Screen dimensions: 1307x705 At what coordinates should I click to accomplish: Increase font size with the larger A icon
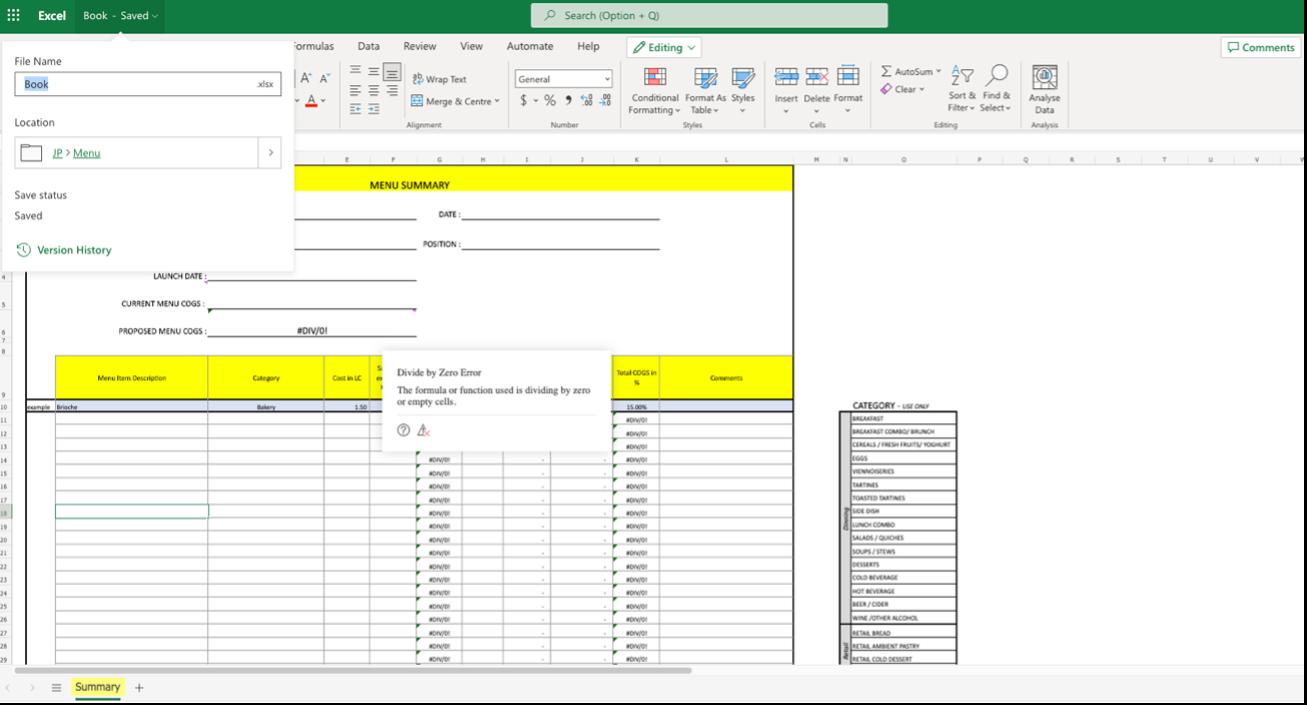pyautogui.click(x=307, y=78)
